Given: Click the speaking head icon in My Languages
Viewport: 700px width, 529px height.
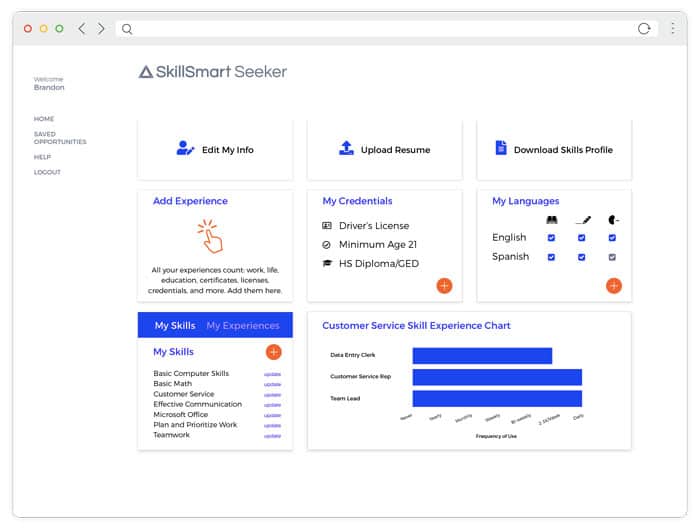Looking at the screenshot, I should pyautogui.click(x=613, y=220).
